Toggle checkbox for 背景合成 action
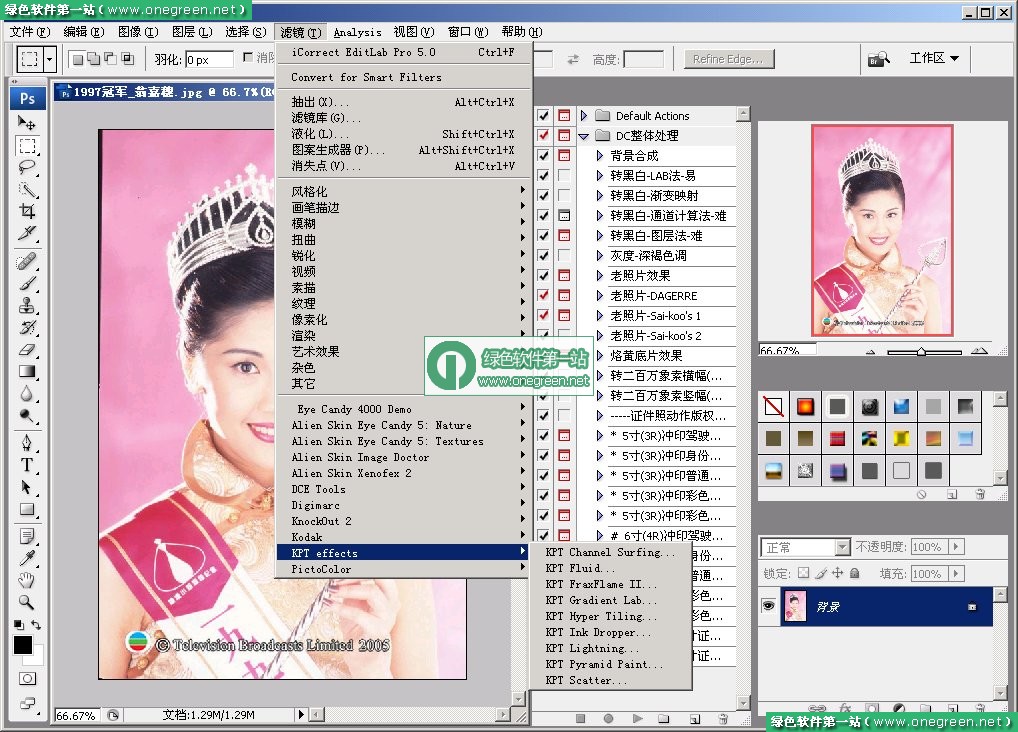The image size is (1018, 732). click(543, 156)
